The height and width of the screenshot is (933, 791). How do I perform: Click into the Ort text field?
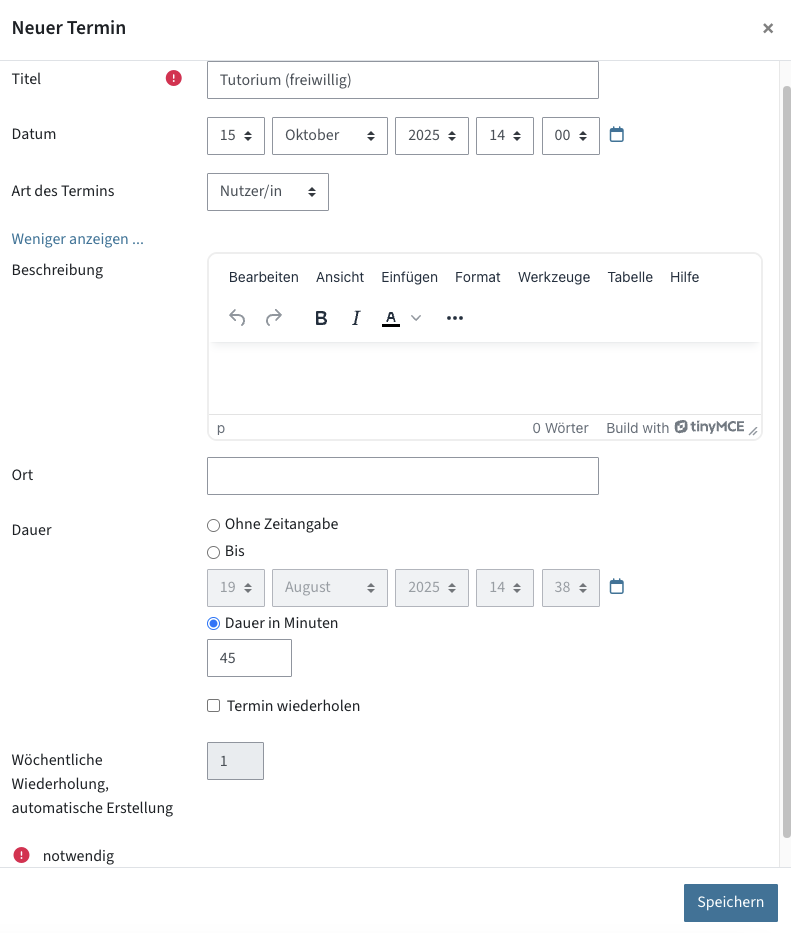(x=403, y=476)
